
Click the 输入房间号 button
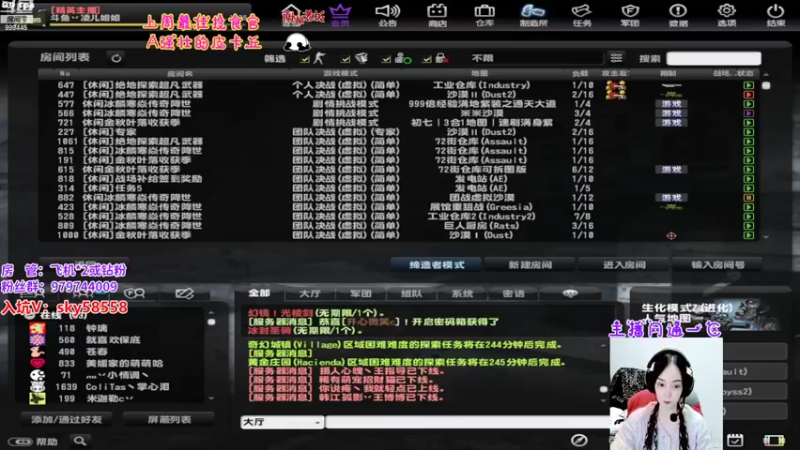pyautogui.click(x=718, y=265)
